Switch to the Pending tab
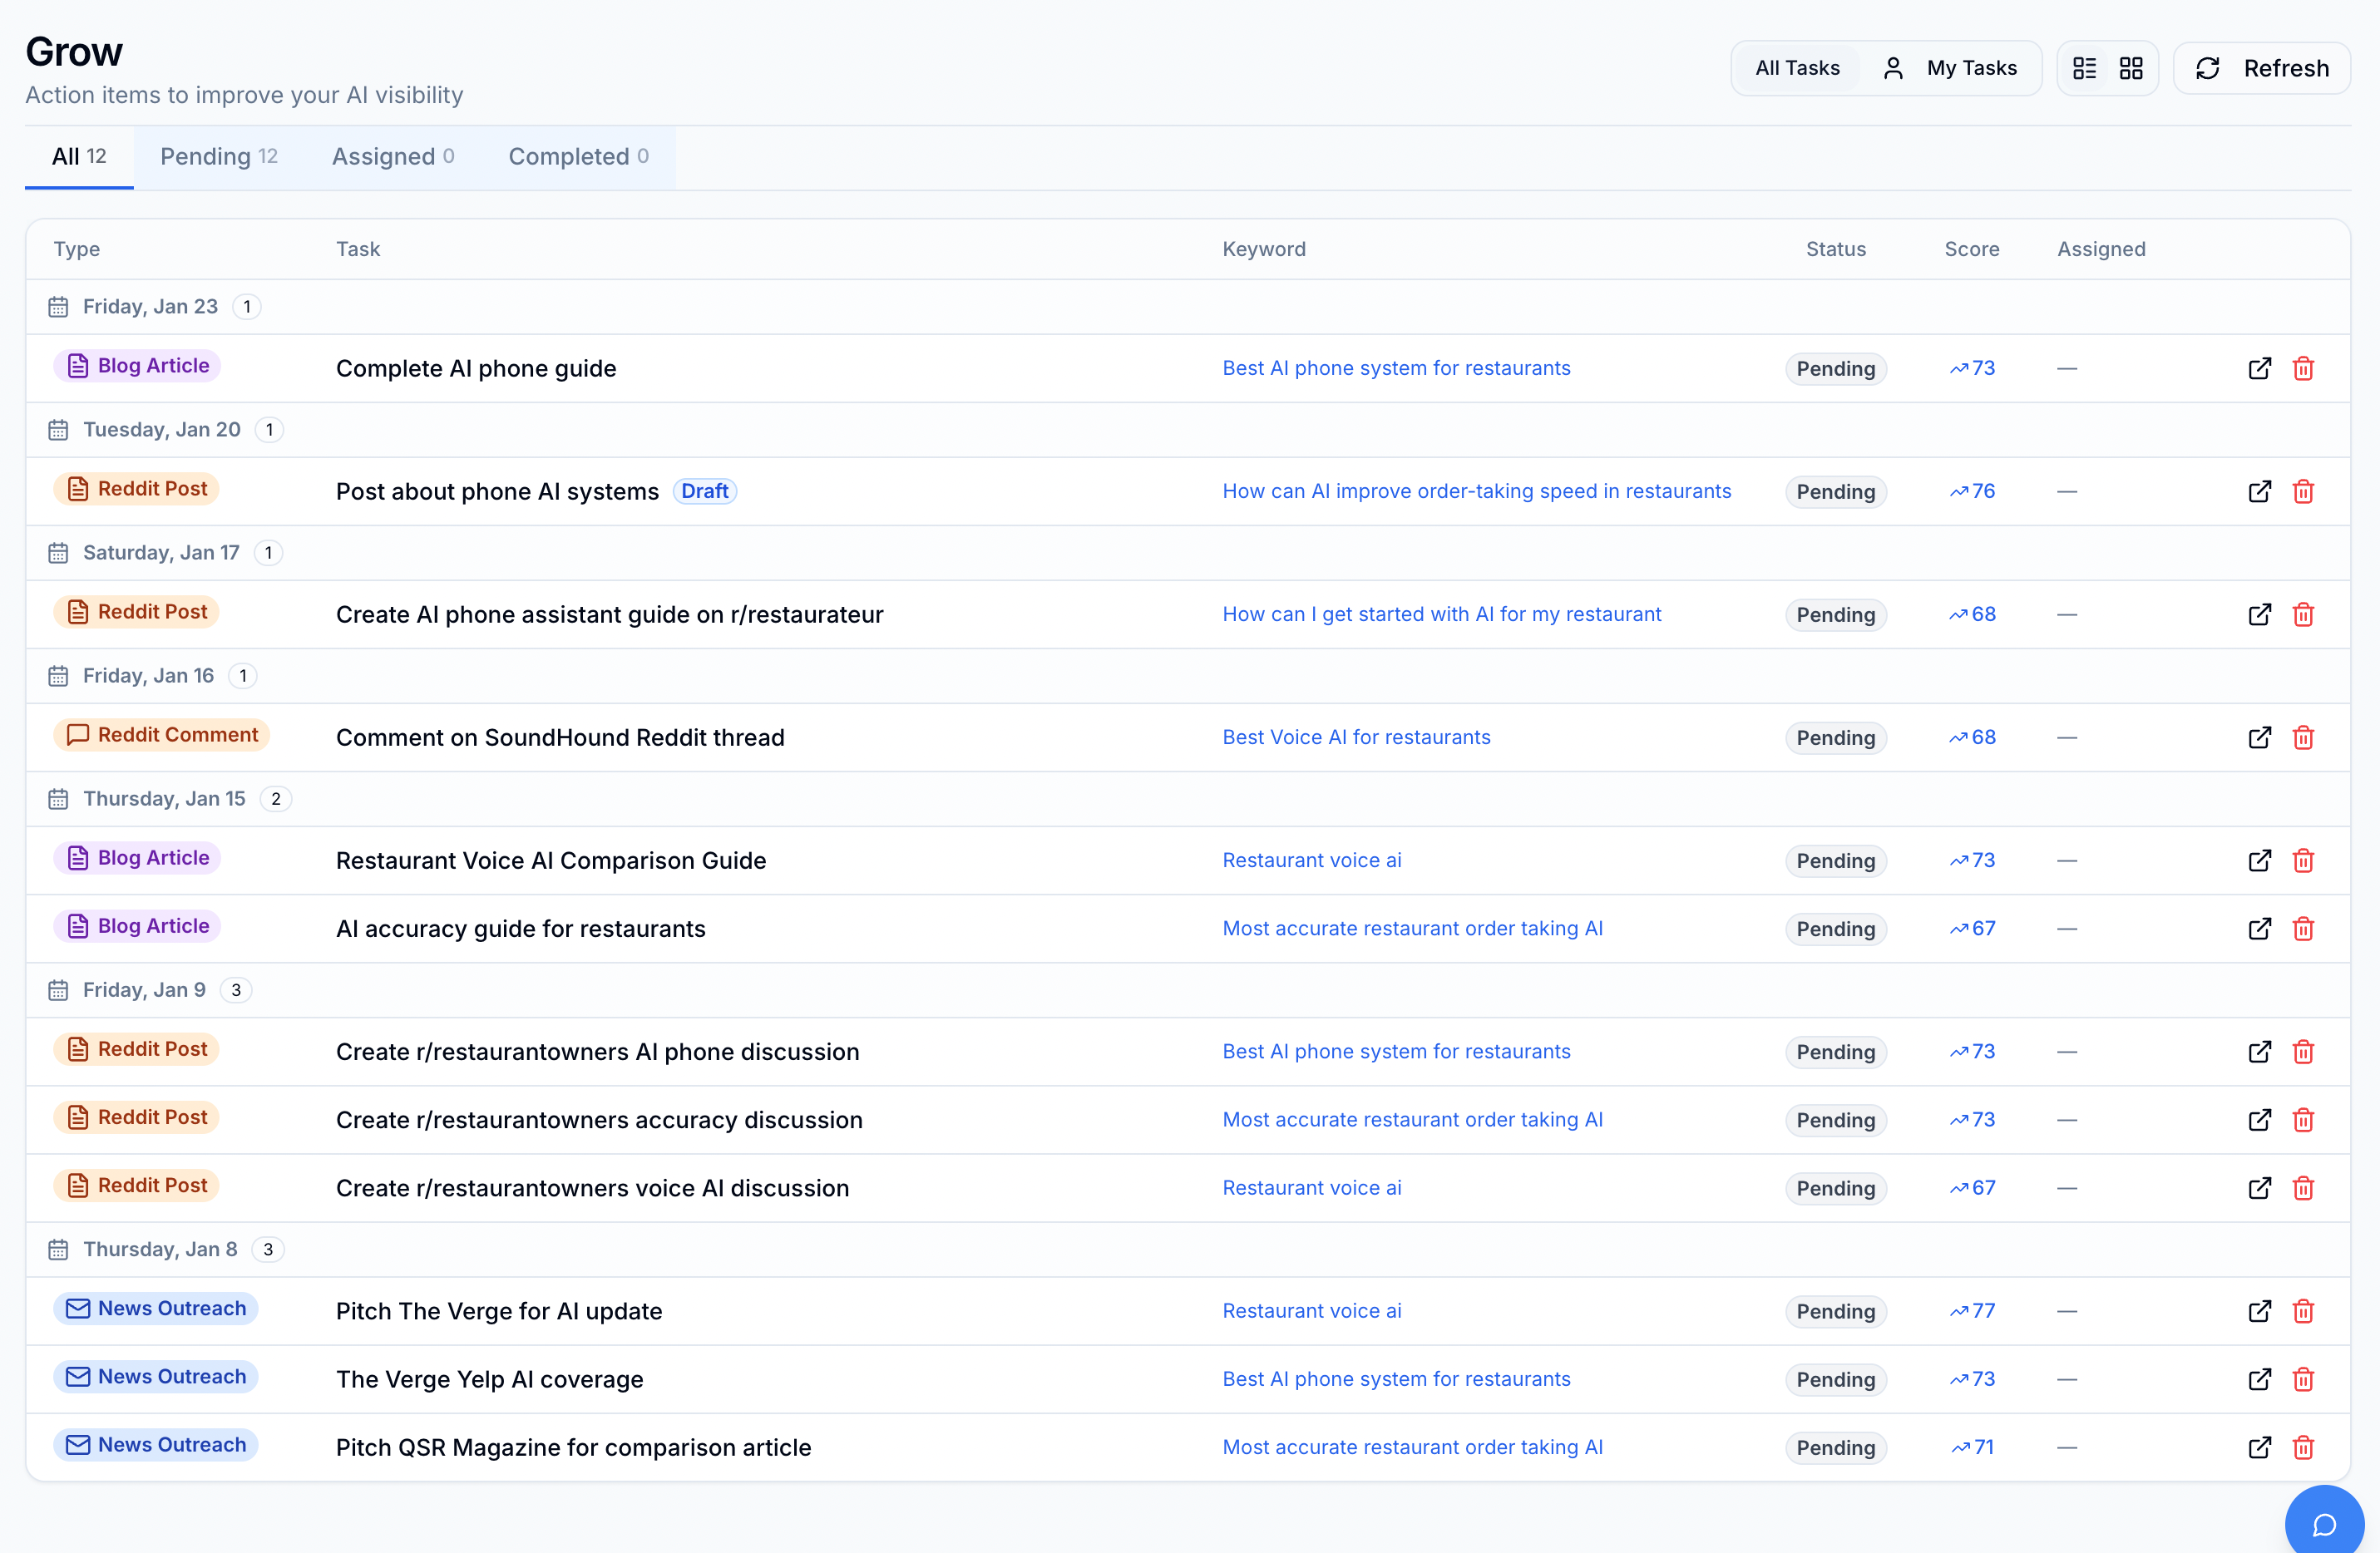This screenshot has height=1553, width=2380. point(218,156)
